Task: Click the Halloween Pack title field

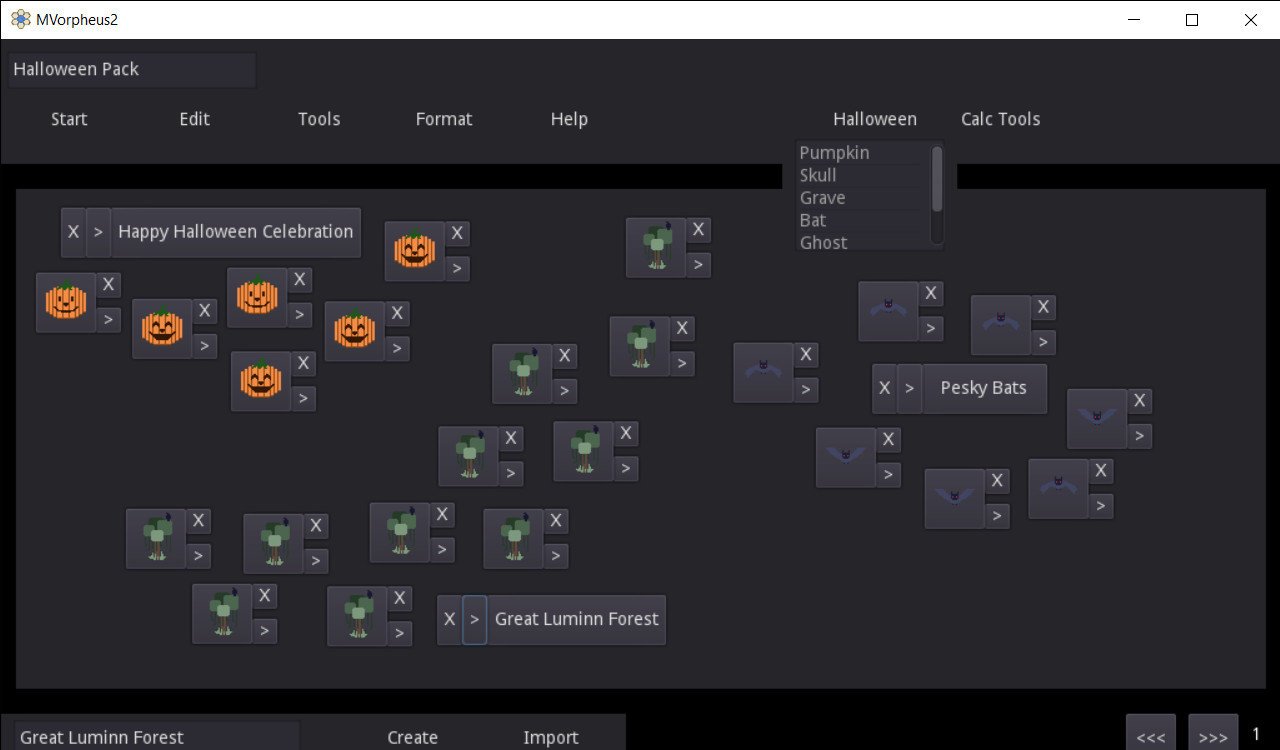Action: tap(132, 69)
